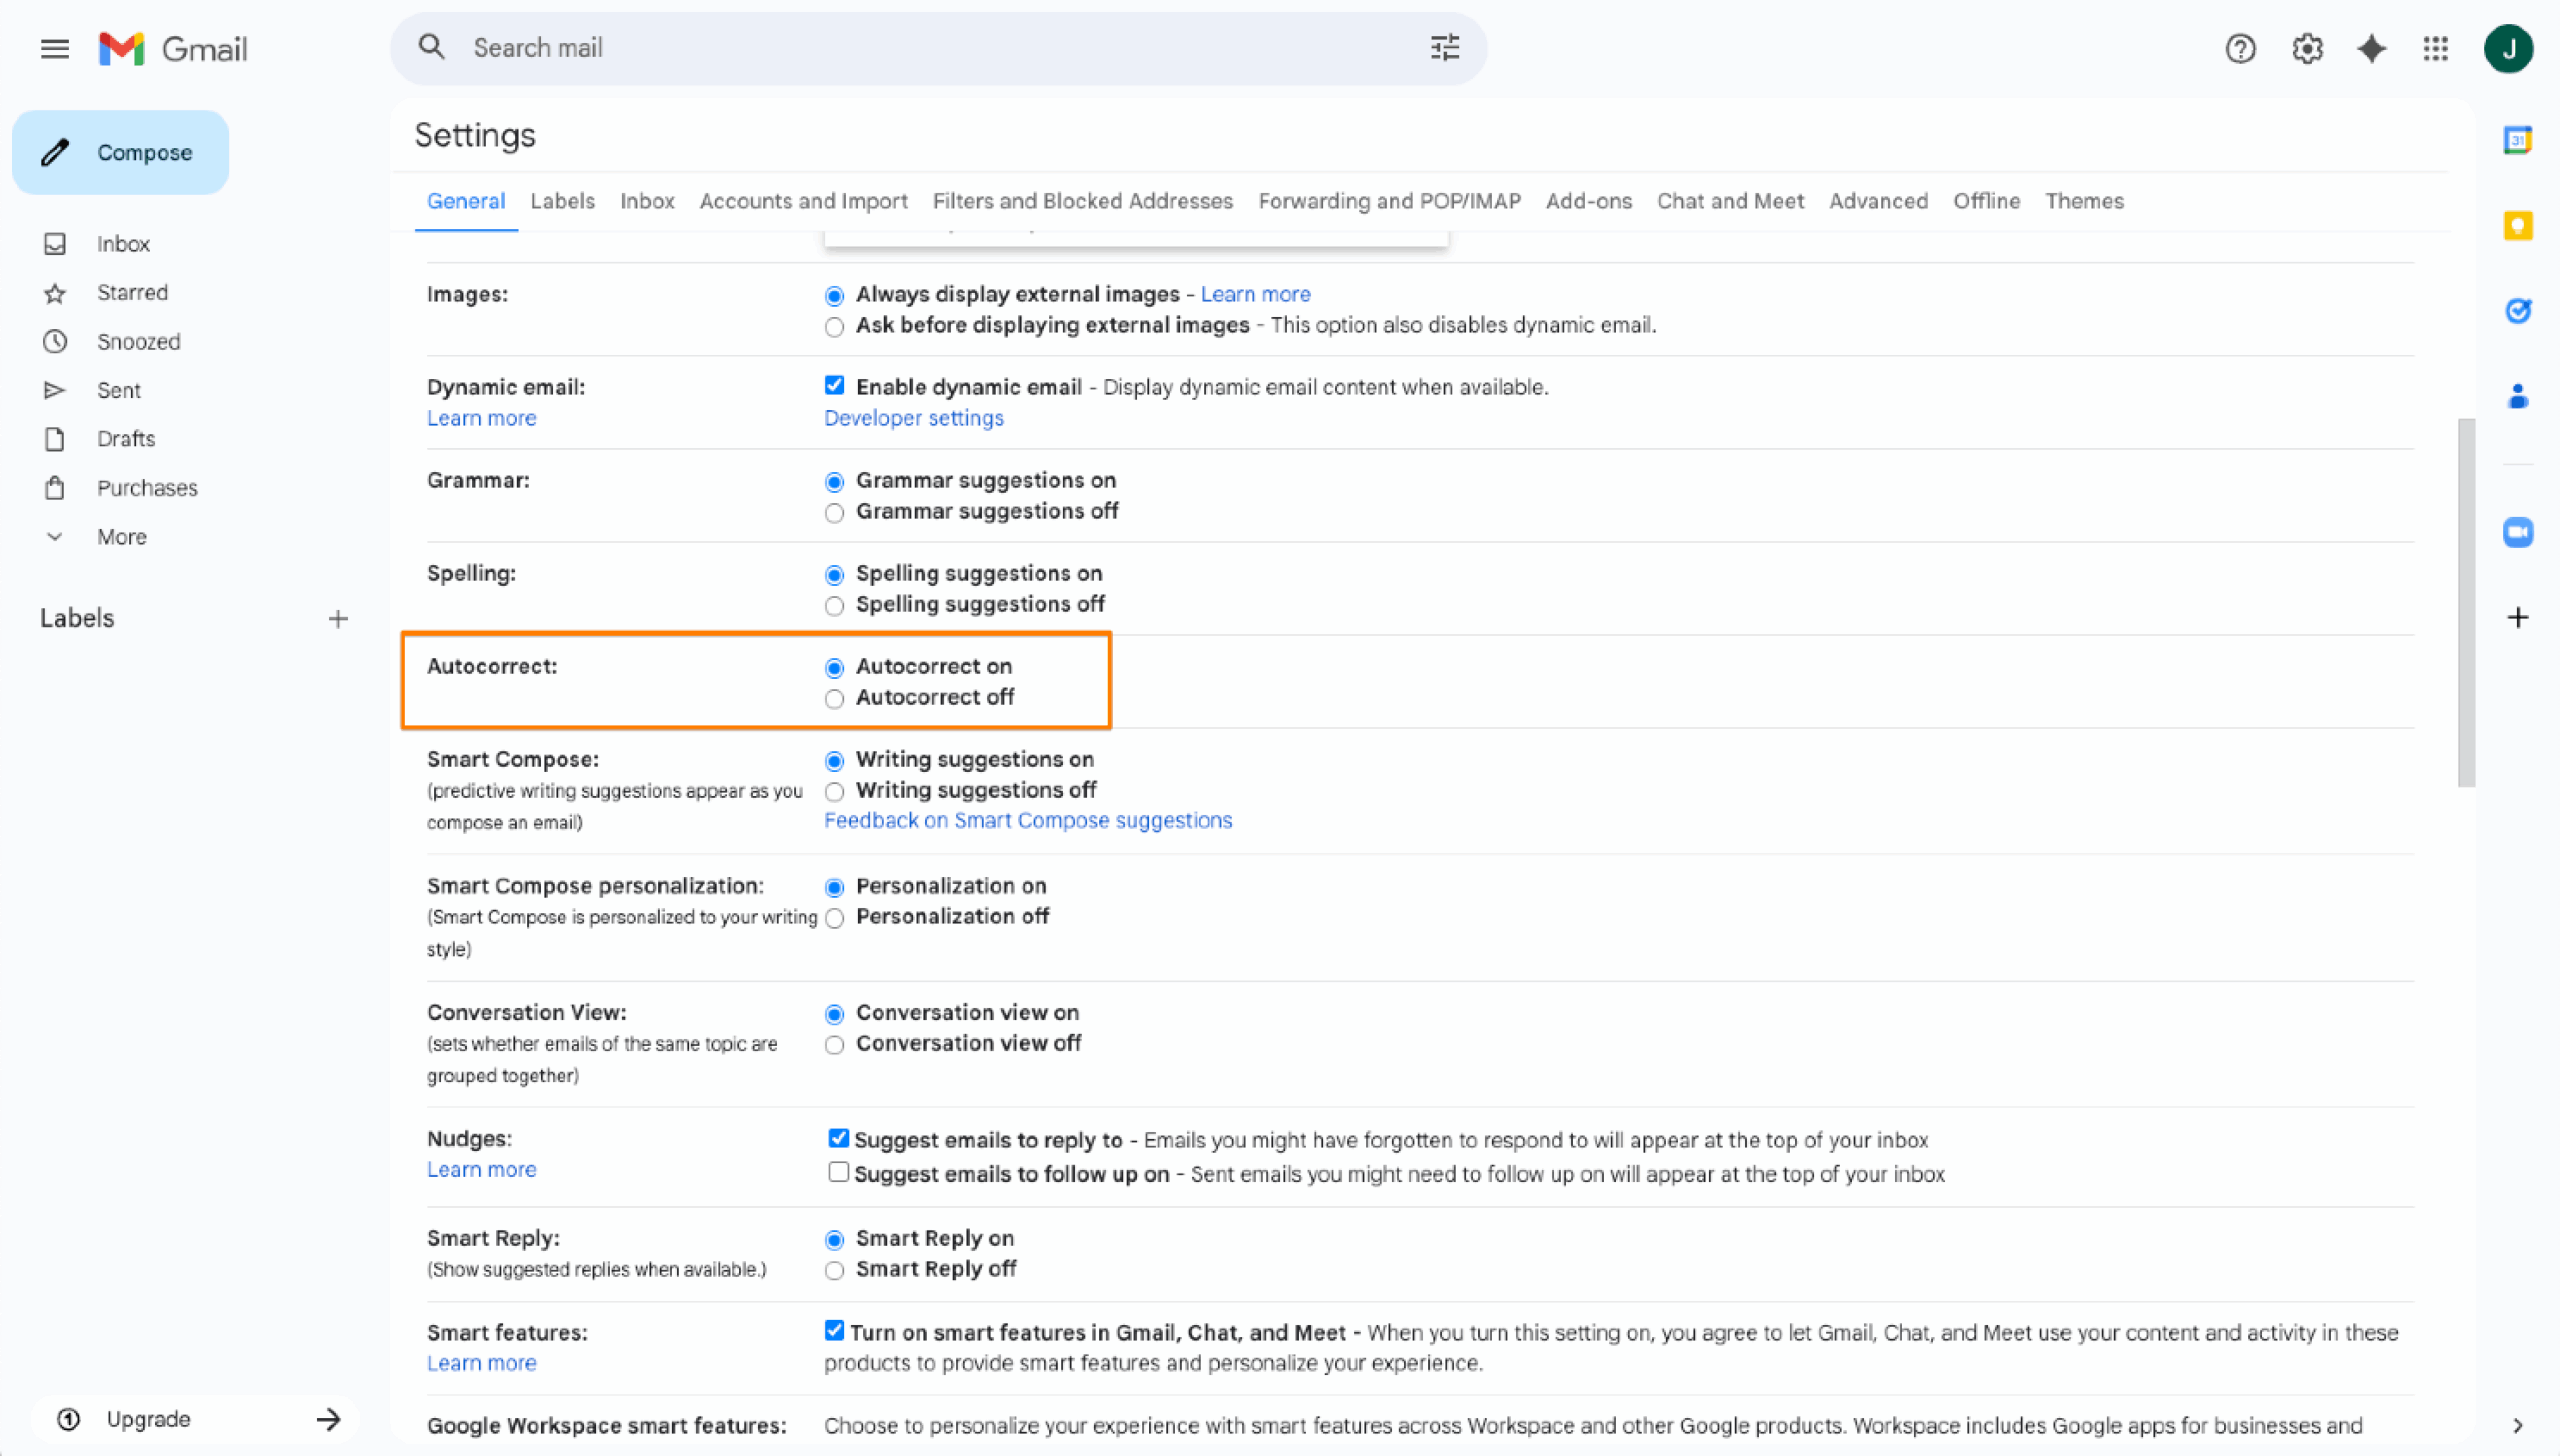This screenshot has width=2560, height=1456.
Task: Uncheck Enable dynamic email checkbox
Action: (834, 386)
